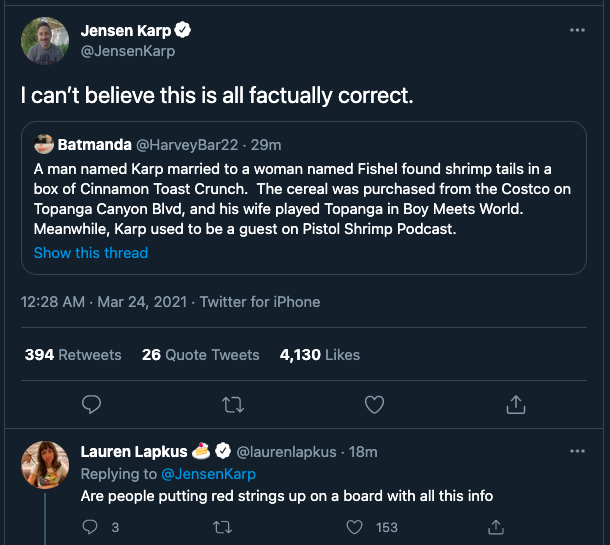View the 394 Retweets list

point(73,355)
